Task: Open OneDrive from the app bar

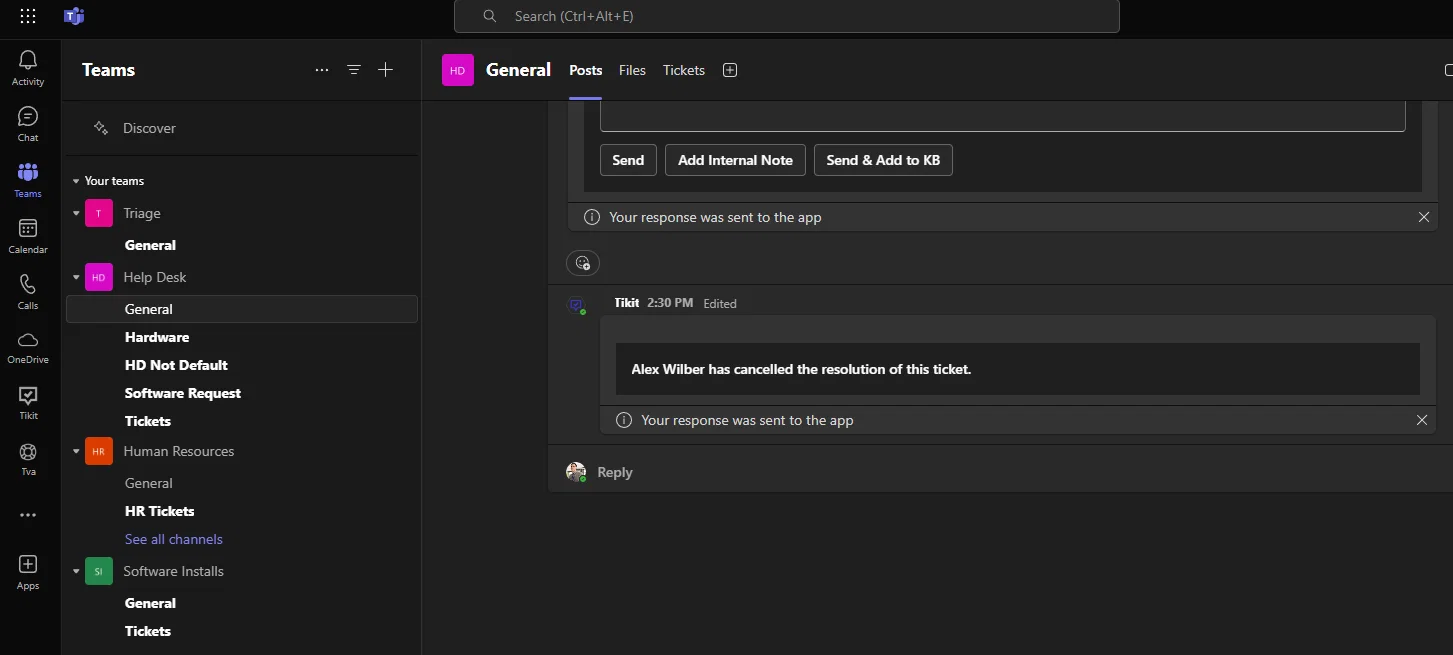Action: point(28,339)
